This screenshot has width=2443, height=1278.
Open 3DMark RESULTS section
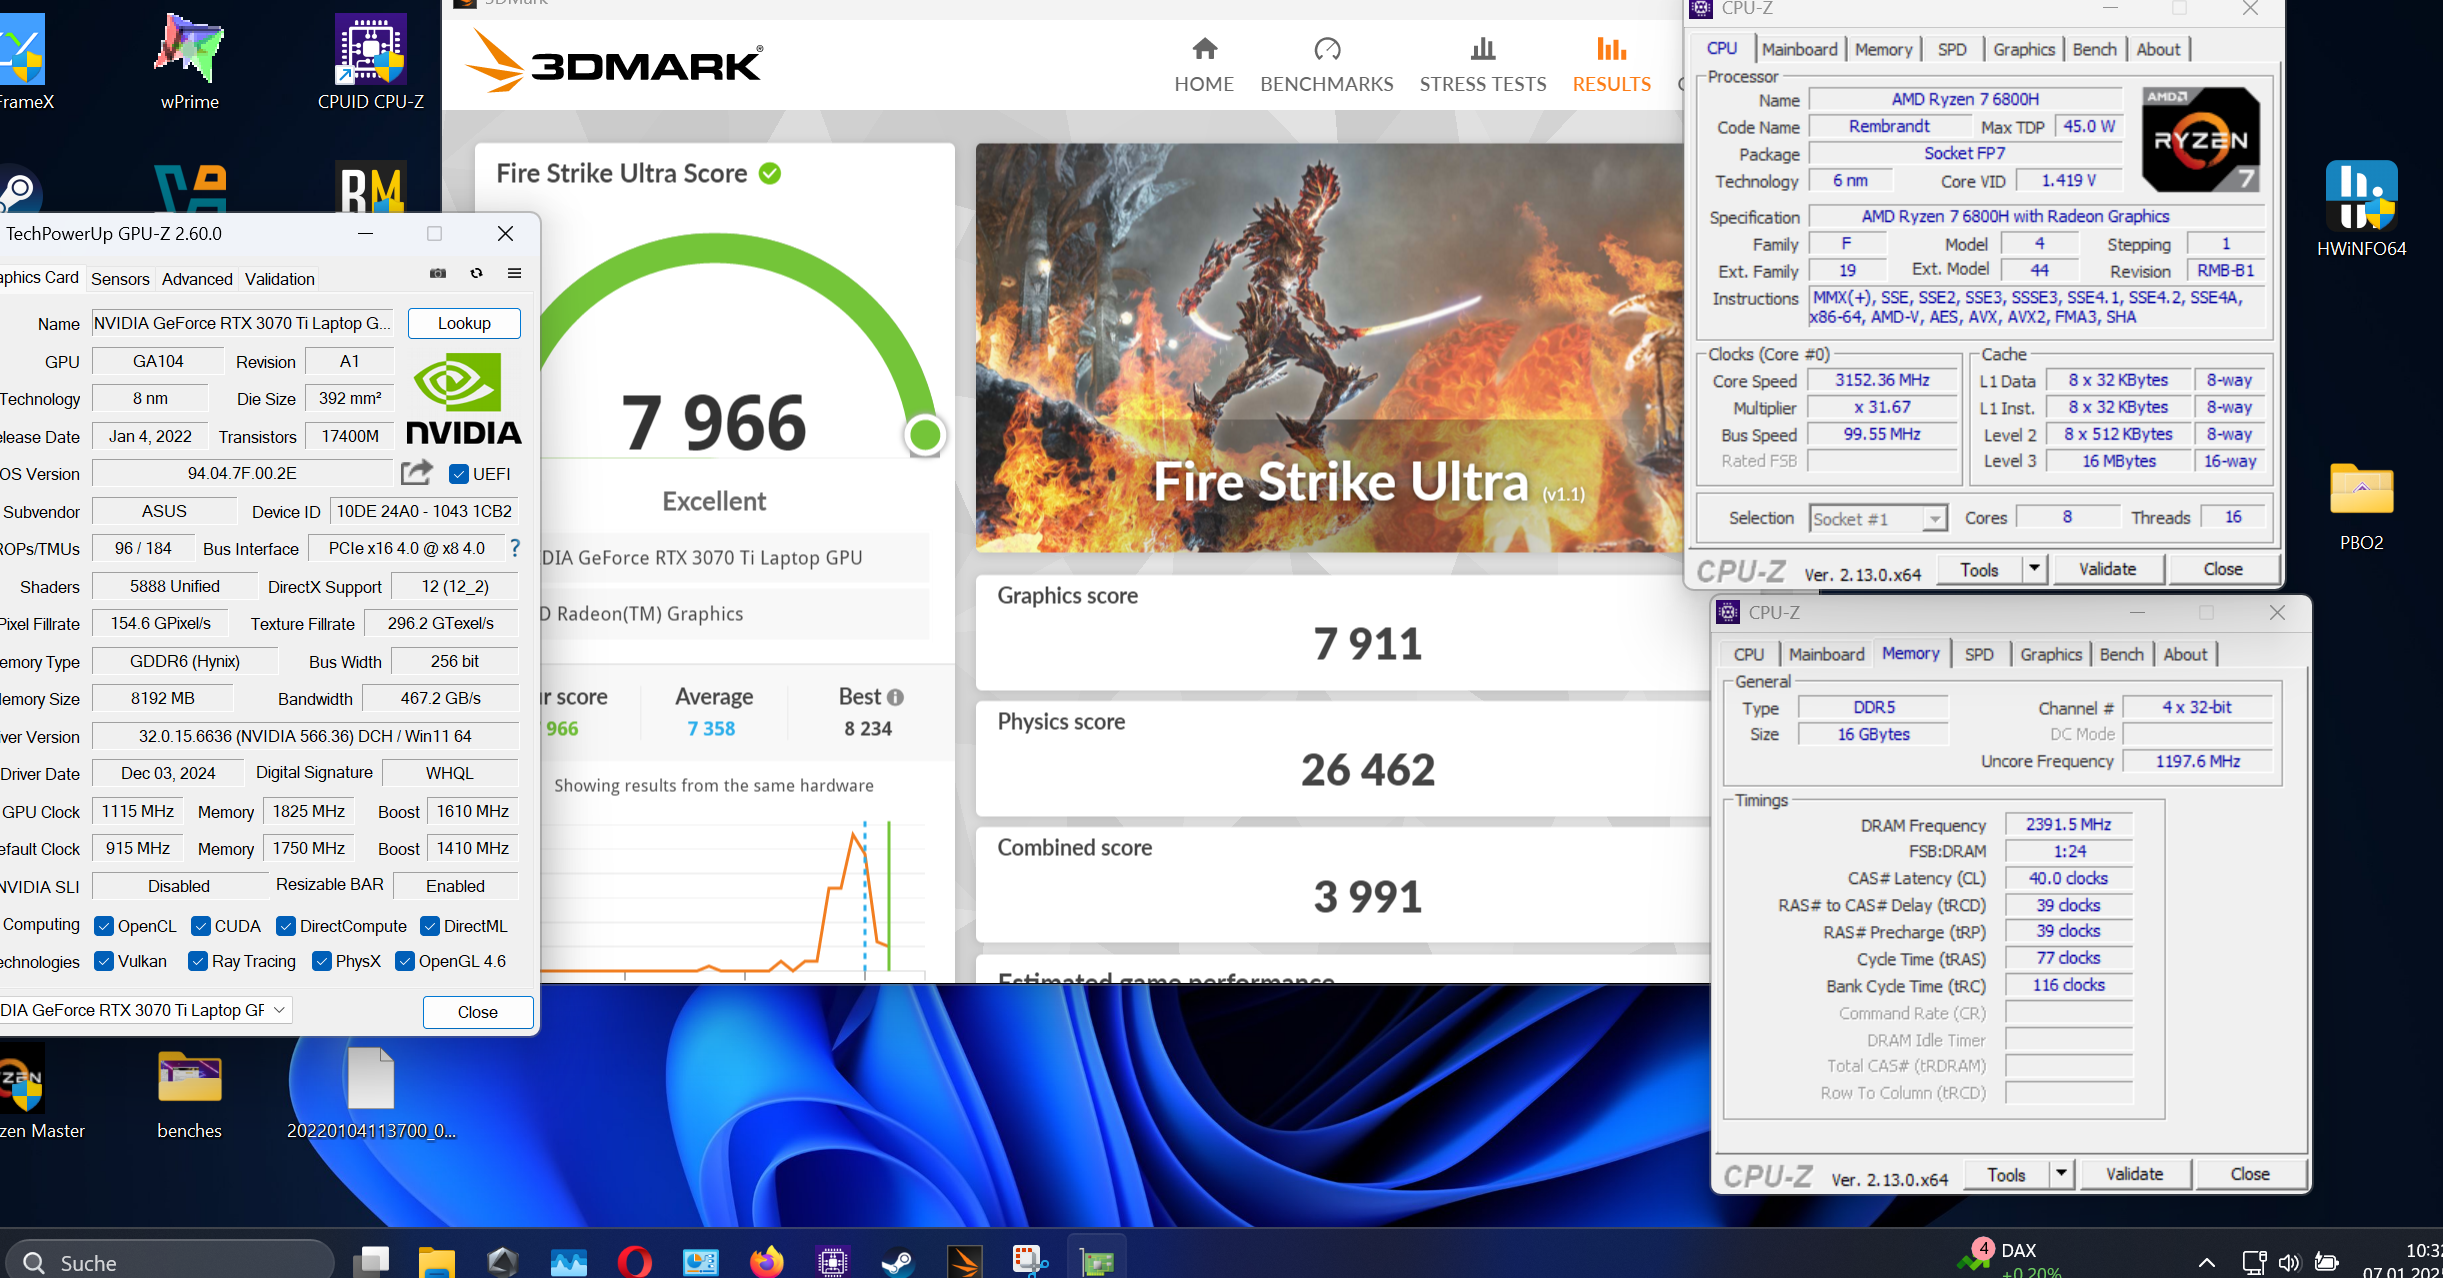pos(1611,65)
